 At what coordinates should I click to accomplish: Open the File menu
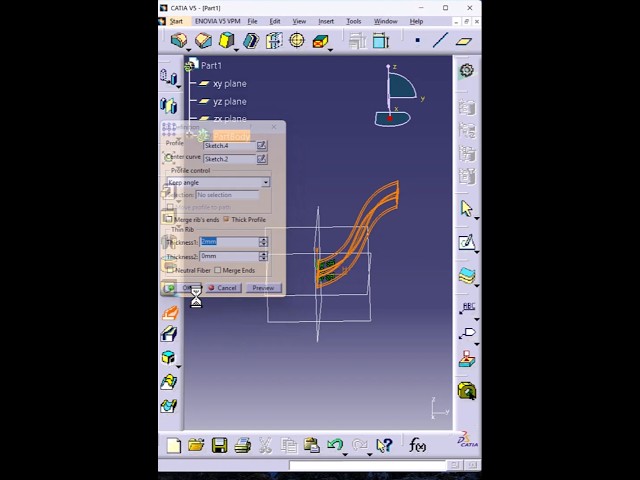click(252, 21)
